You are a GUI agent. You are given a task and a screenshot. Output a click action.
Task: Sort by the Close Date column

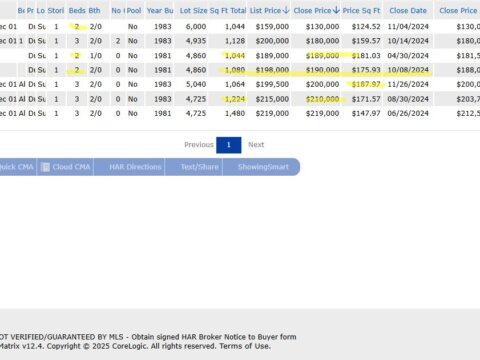tap(408, 11)
